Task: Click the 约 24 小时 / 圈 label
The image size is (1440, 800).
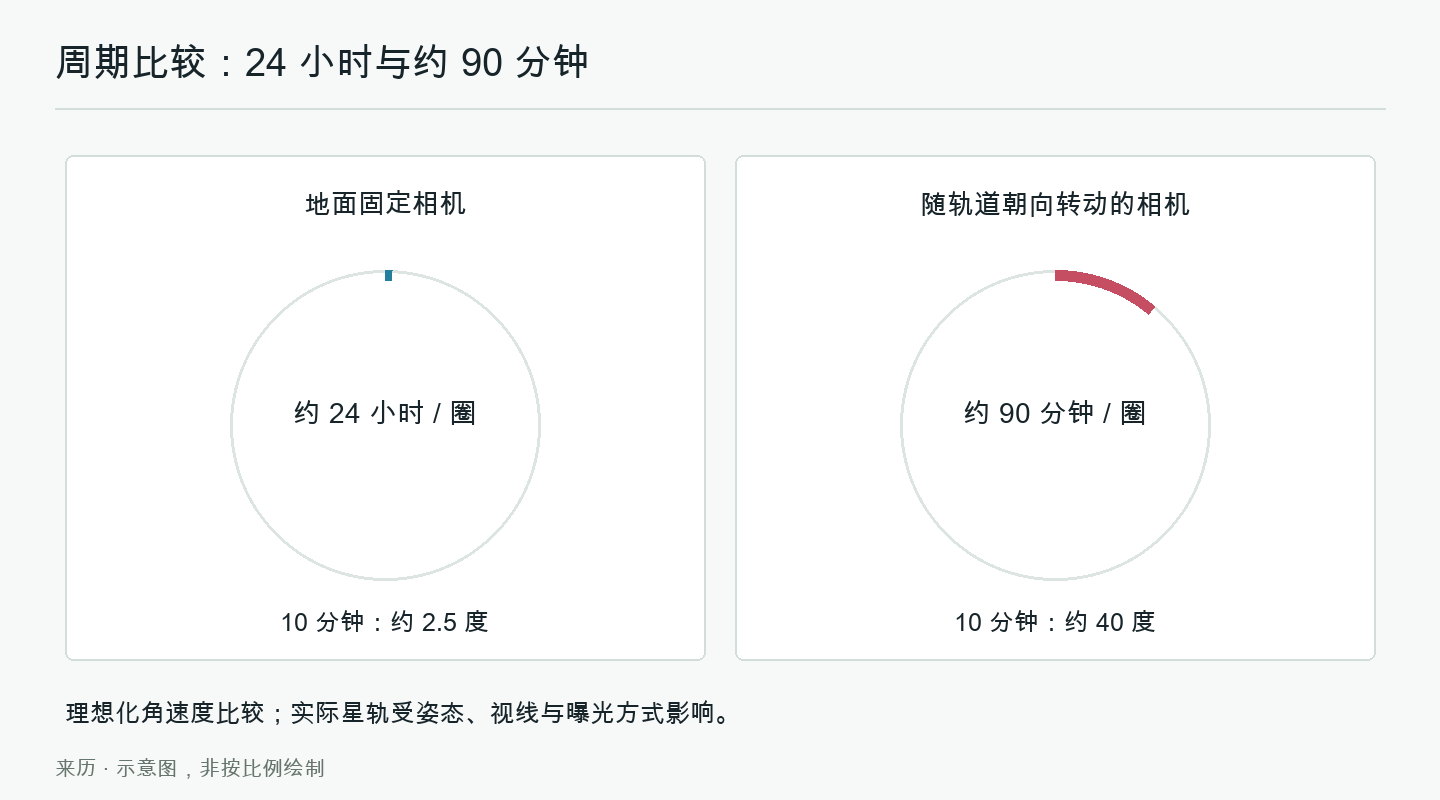Action: point(385,413)
